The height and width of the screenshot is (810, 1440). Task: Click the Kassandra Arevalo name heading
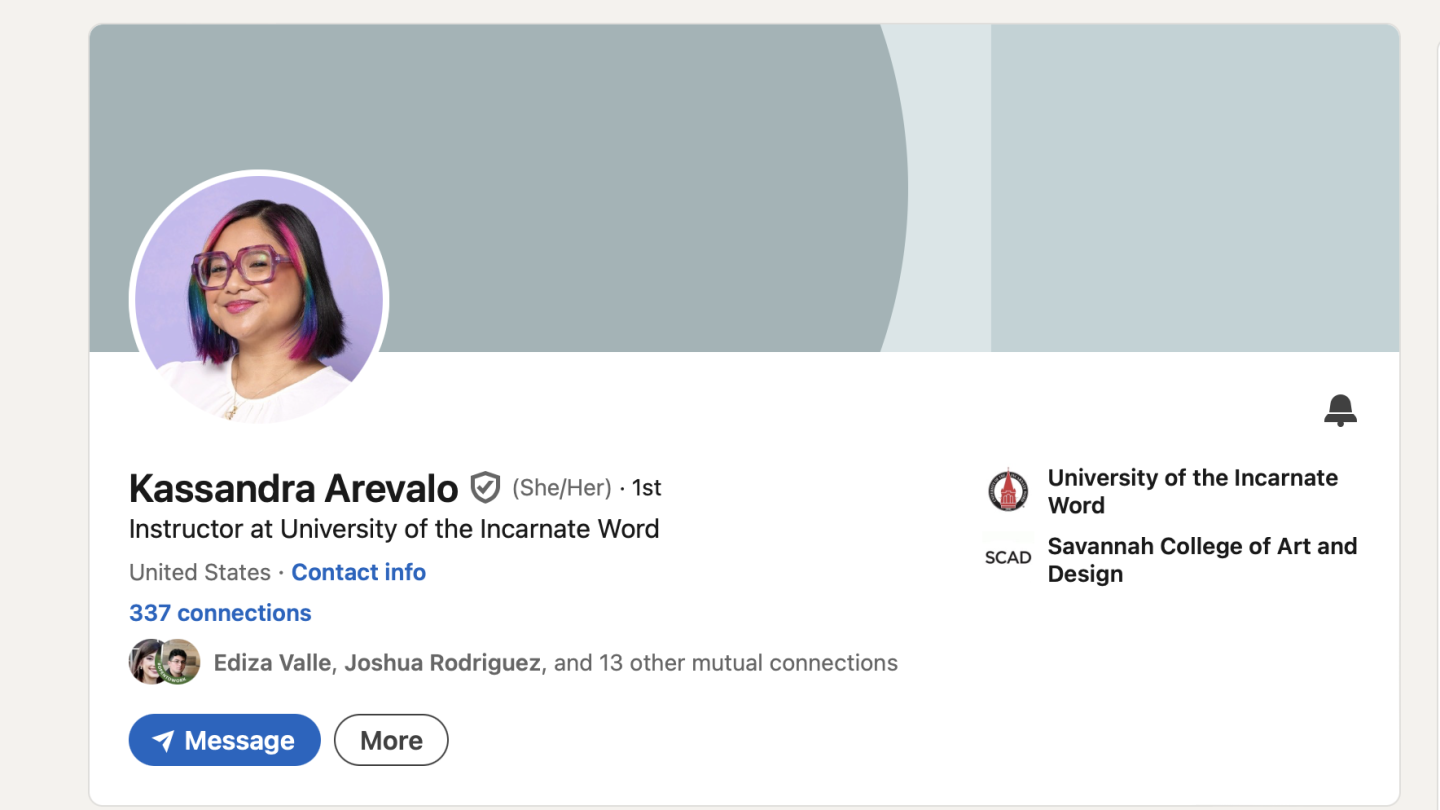coord(293,488)
